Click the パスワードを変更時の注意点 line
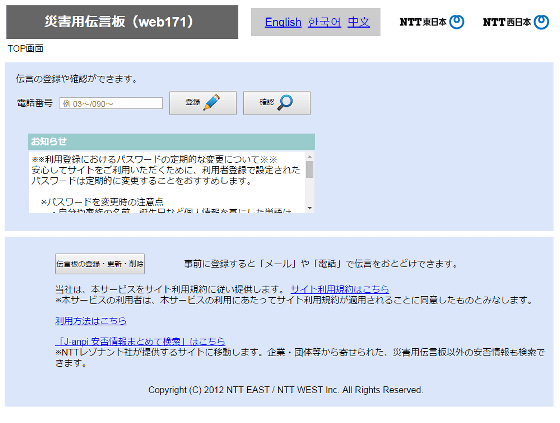560x423 pixels. click(x=102, y=202)
